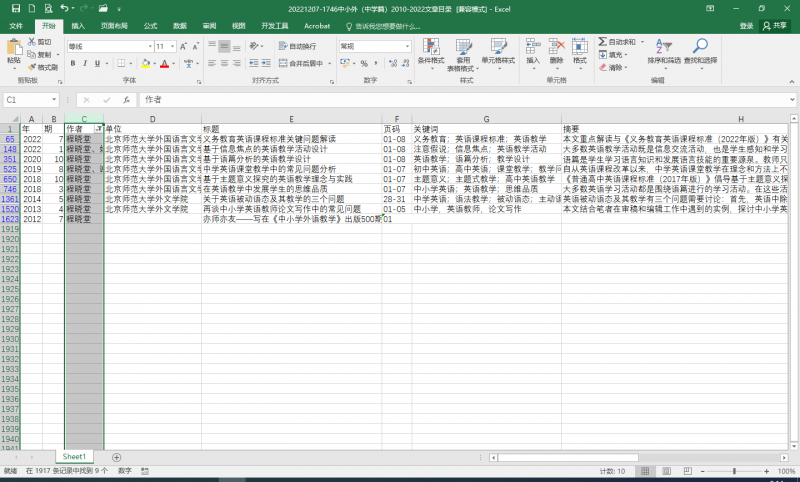Click the Sign in (登录) link

pyautogui.click(x=746, y=26)
